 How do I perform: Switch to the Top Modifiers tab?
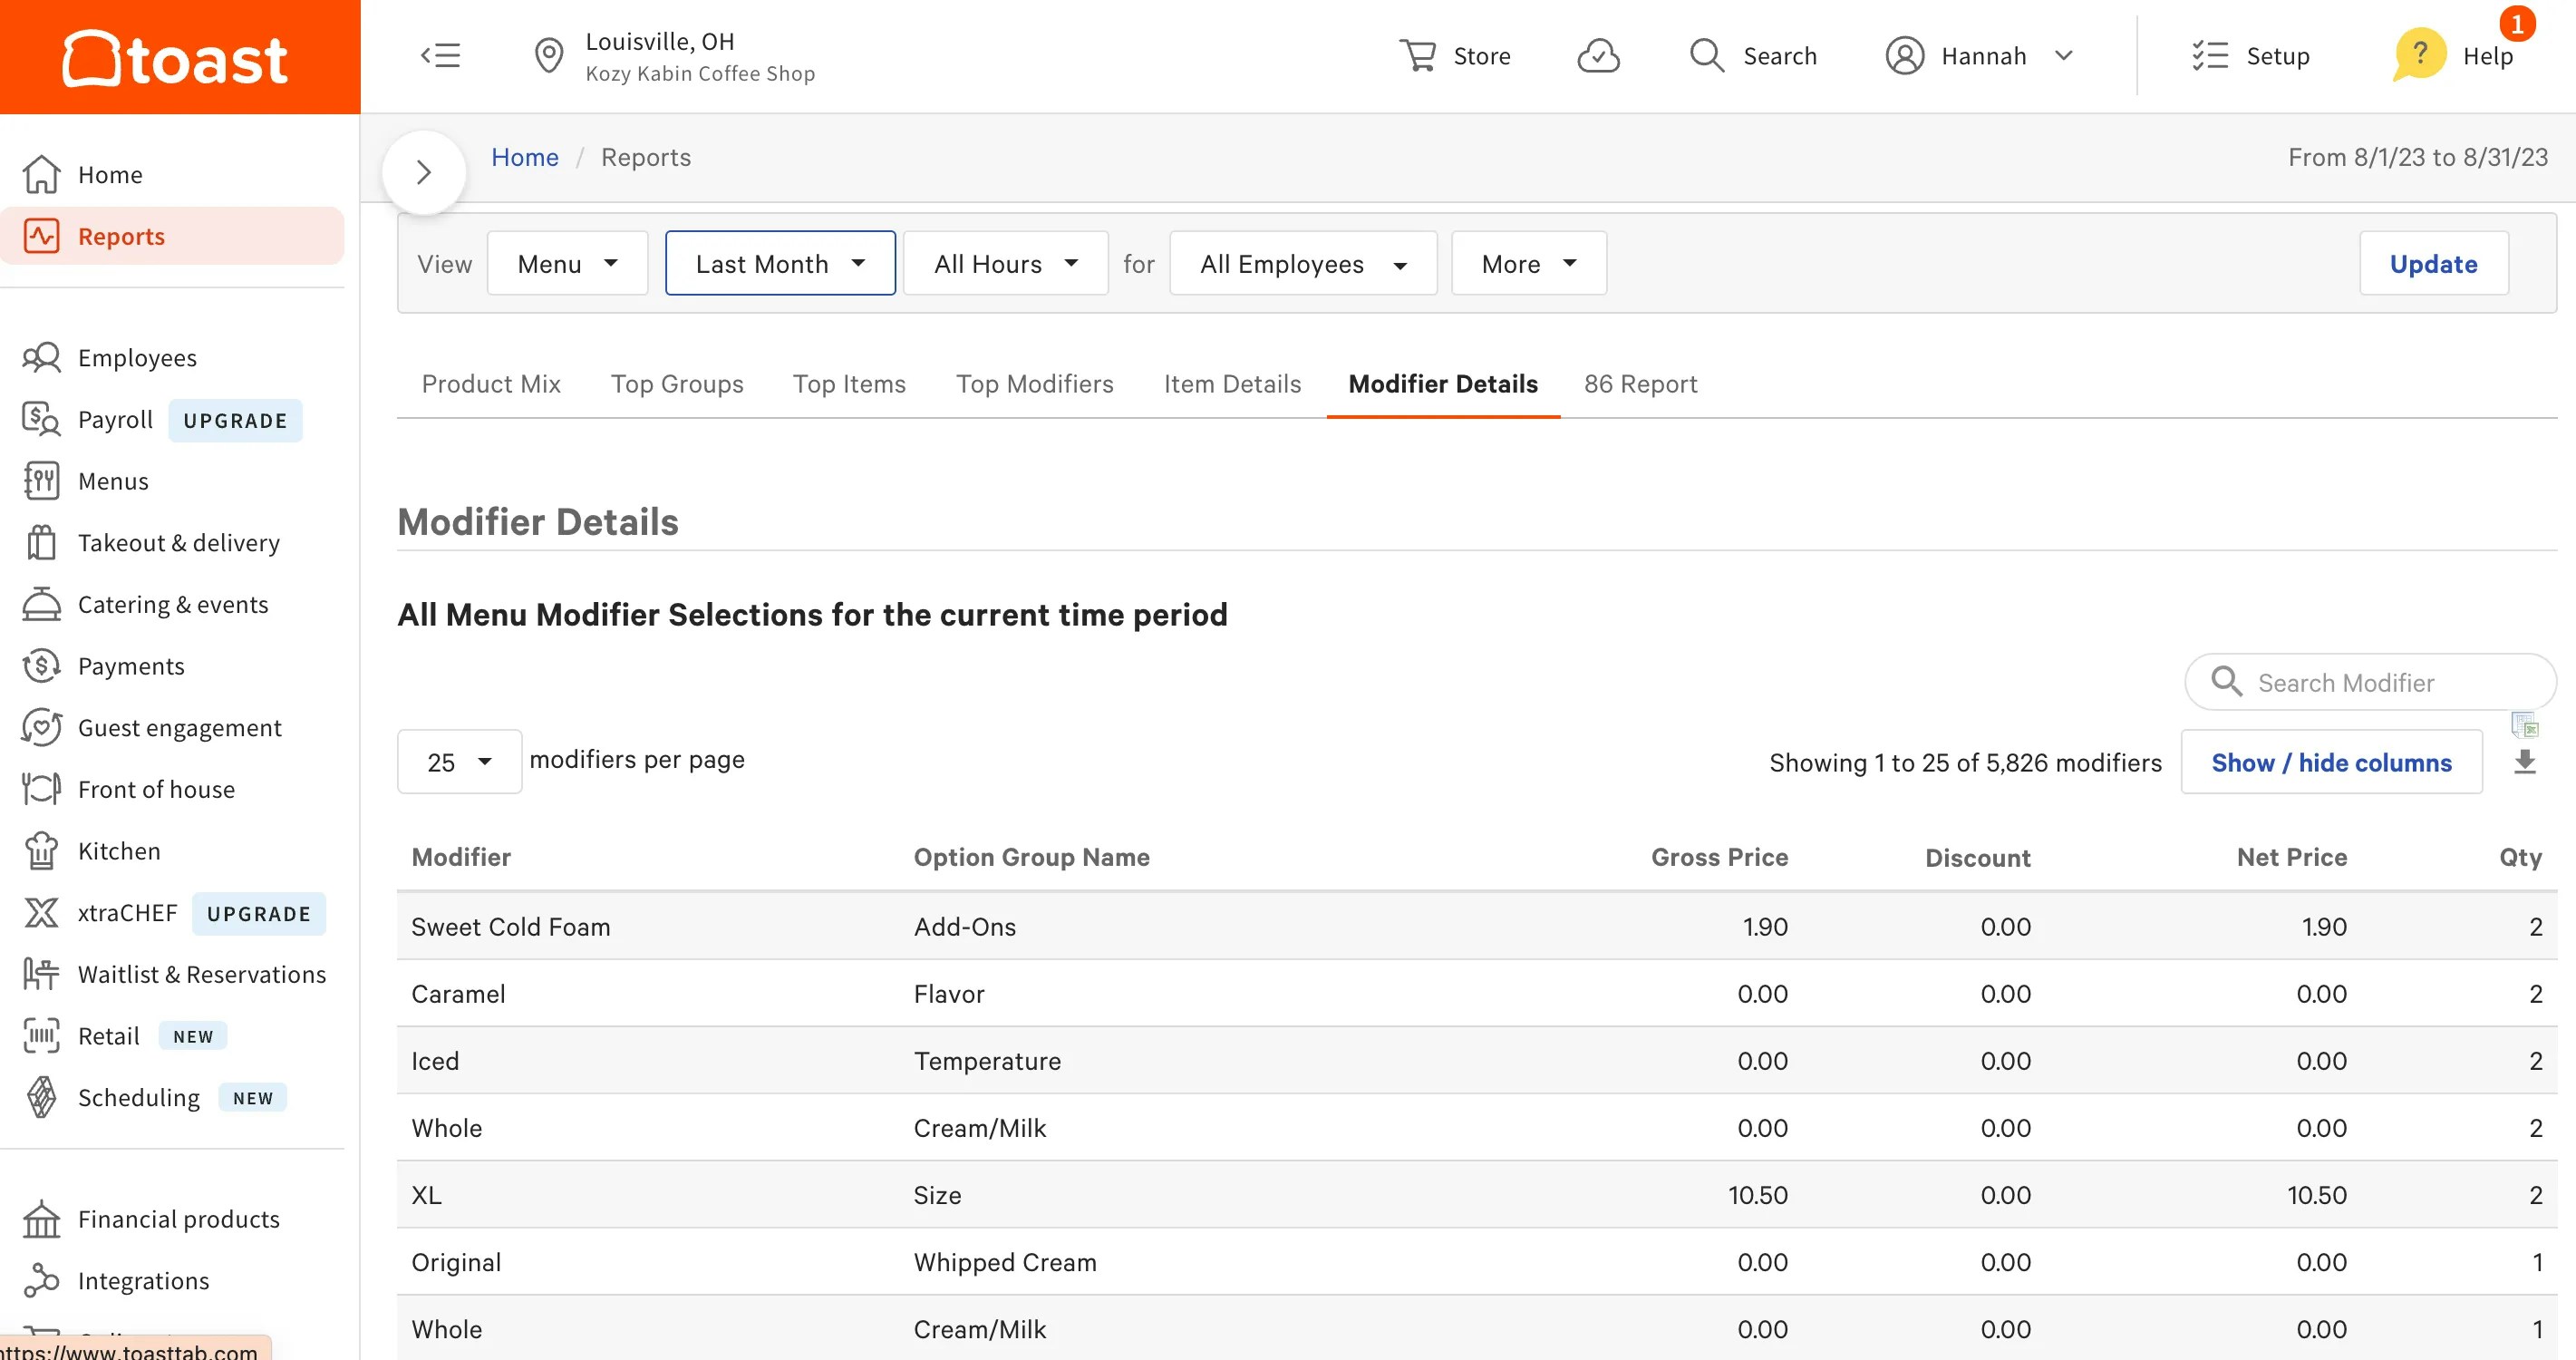(1034, 384)
